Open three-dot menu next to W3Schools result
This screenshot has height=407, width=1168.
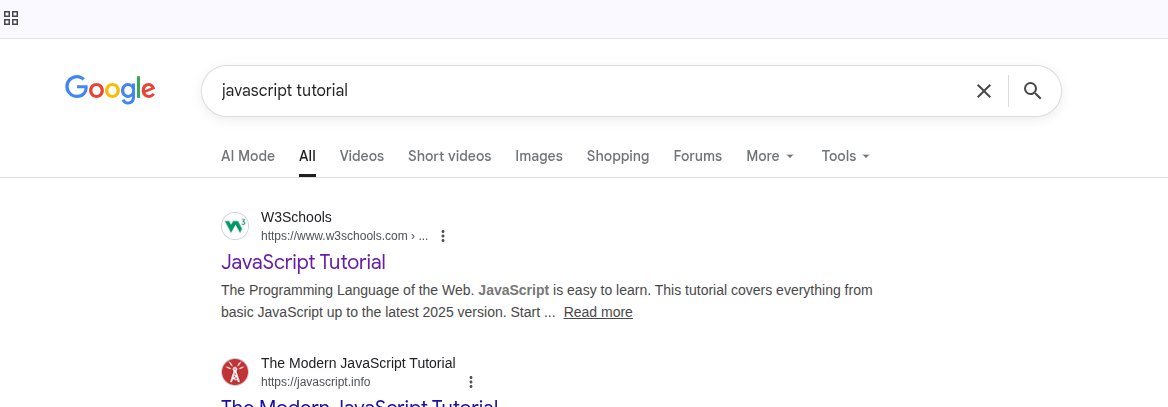coord(443,236)
